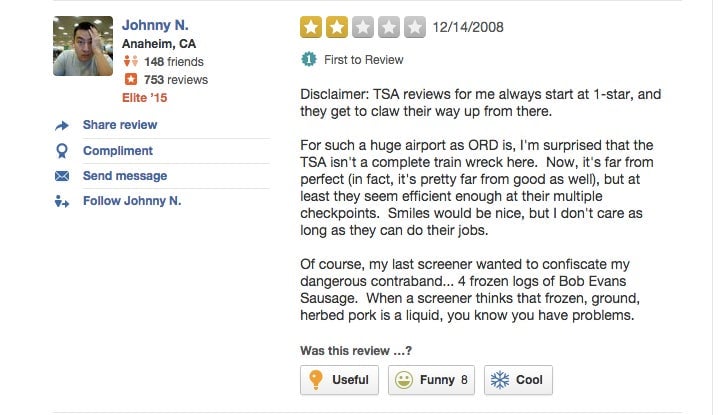Click the lightbulb icon on Useful
The height and width of the screenshot is (415, 718).
[316, 380]
